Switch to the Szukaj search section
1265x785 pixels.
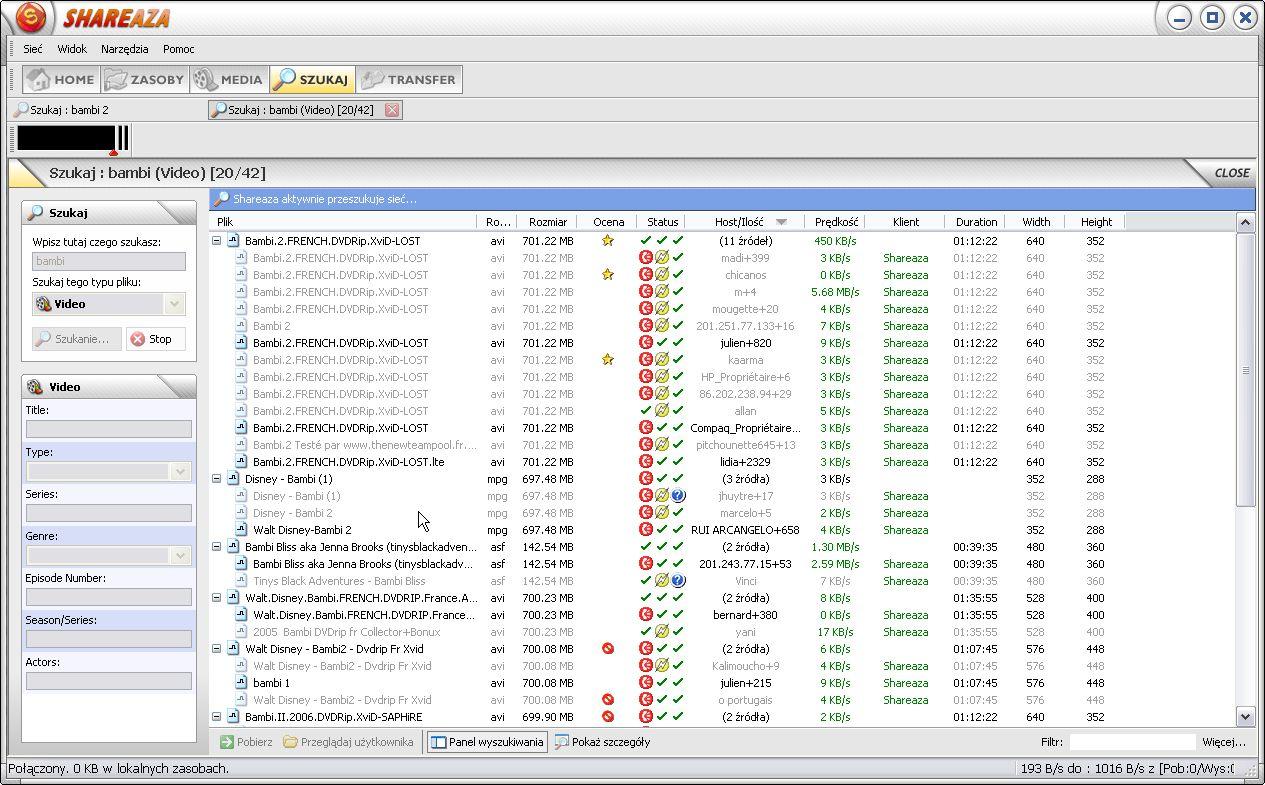tap(310, 80)
